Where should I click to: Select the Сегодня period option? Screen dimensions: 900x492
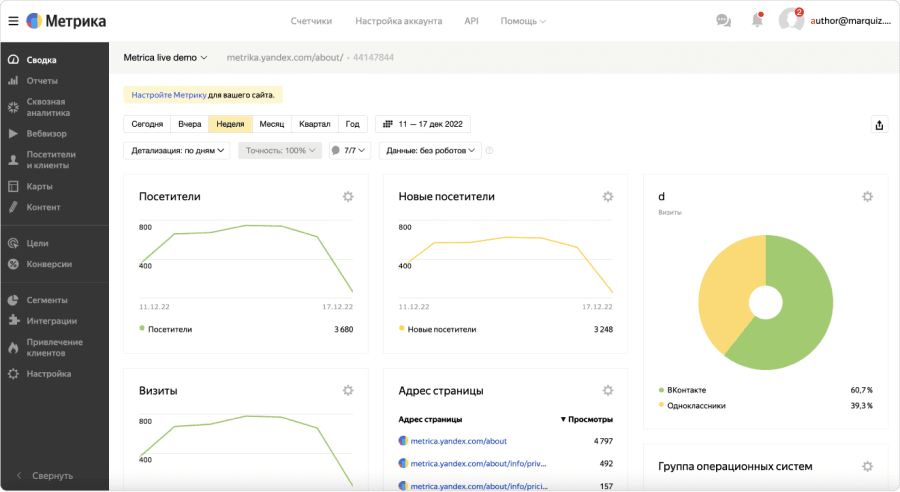click(147, 124)
